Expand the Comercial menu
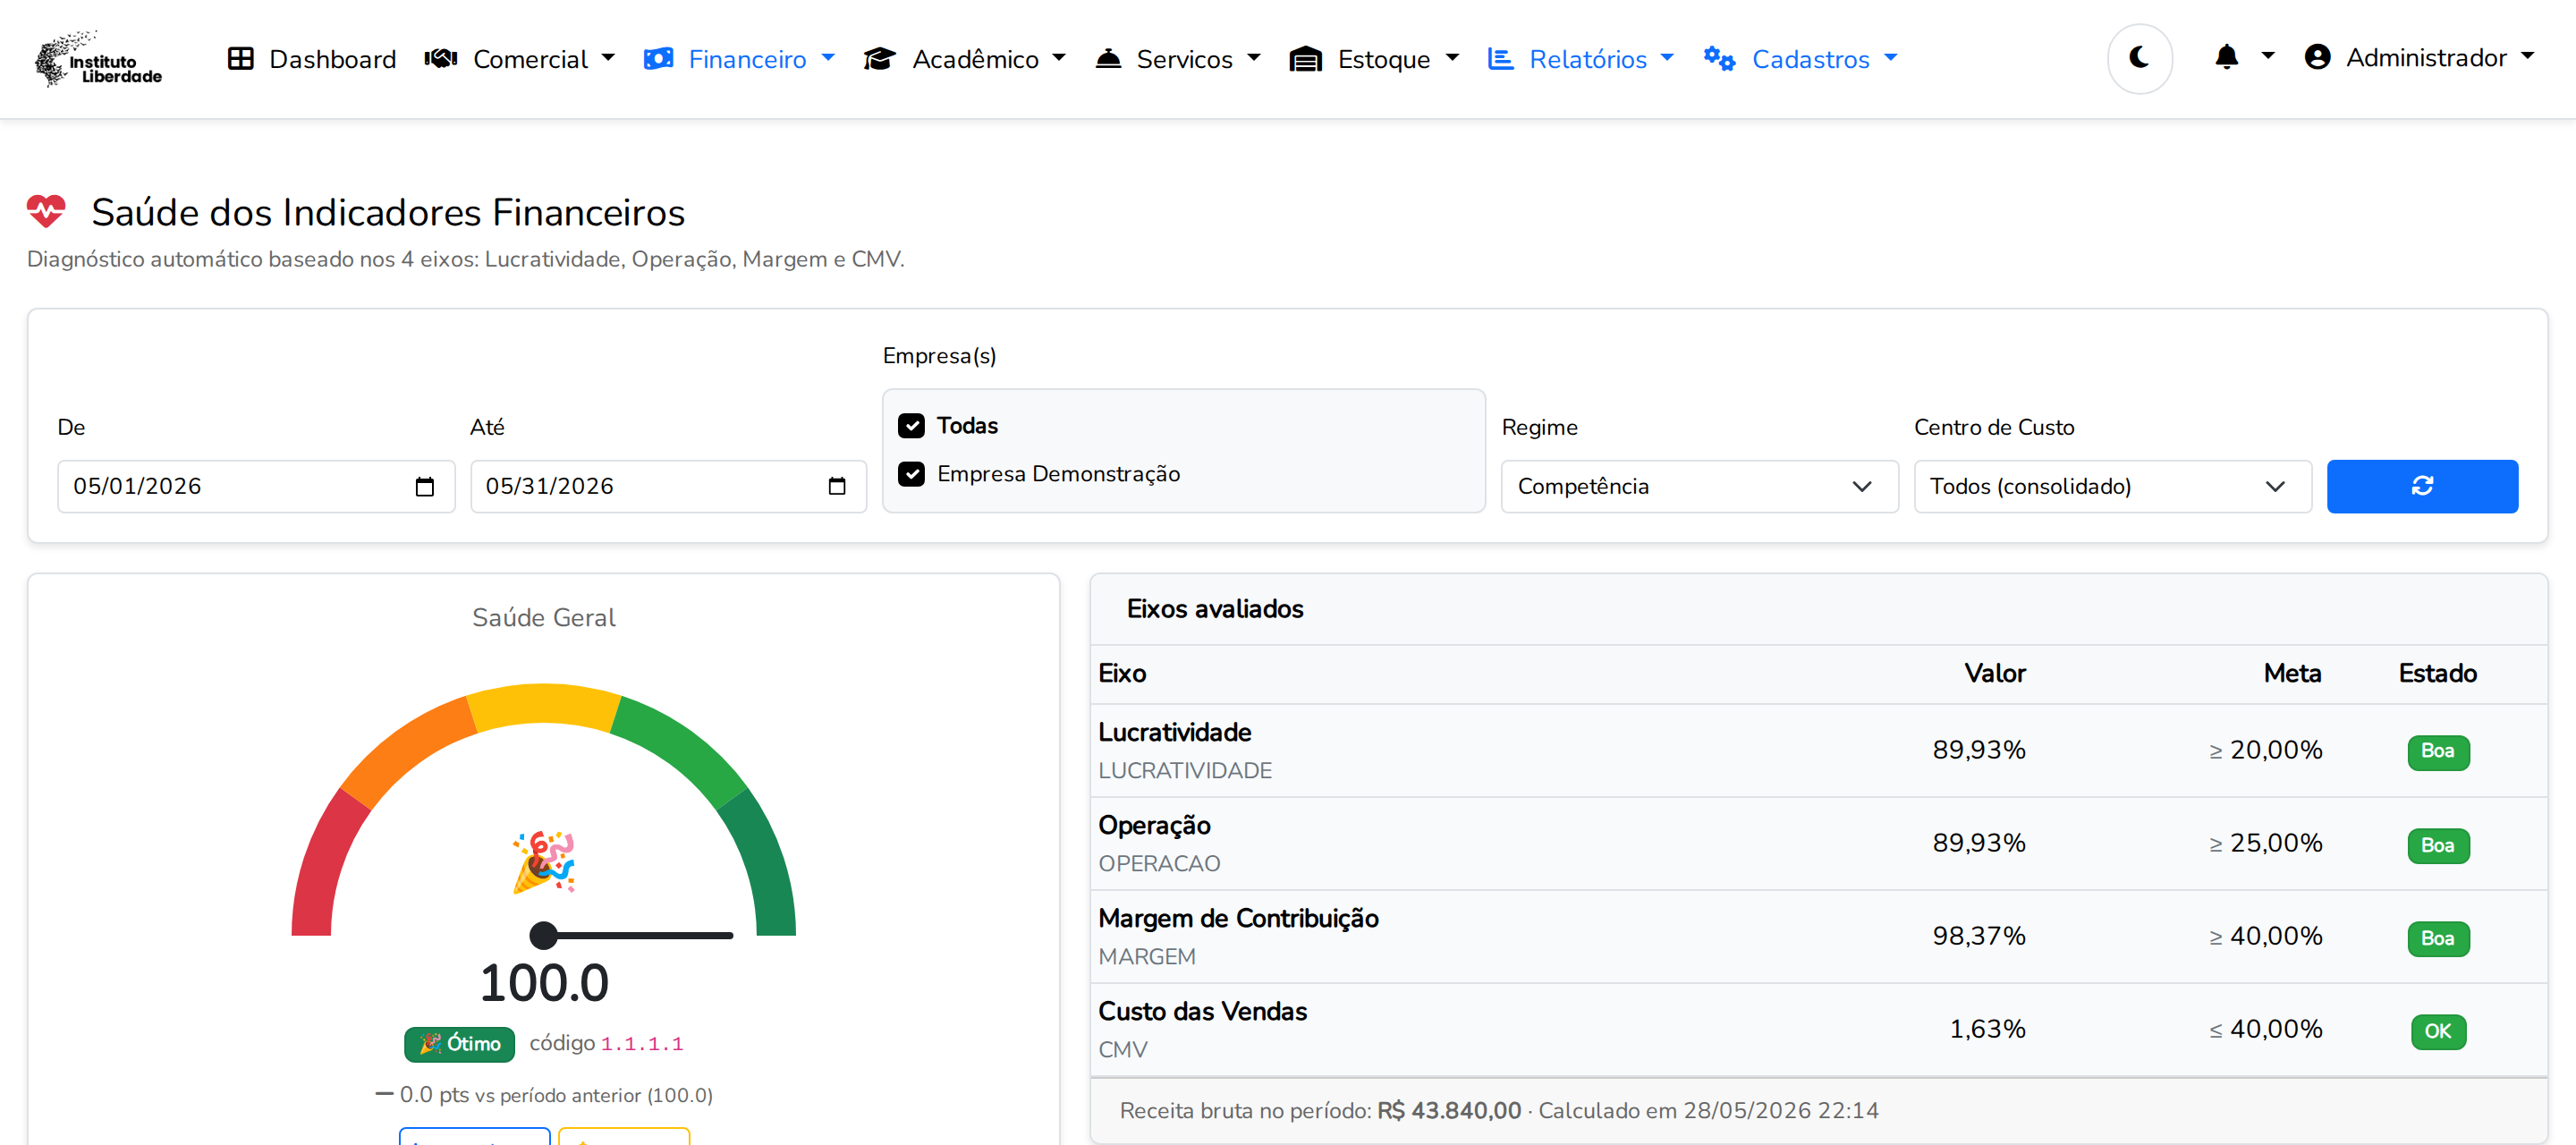Viewport: 2576px width, 1145px height. [x=519, y=59]
